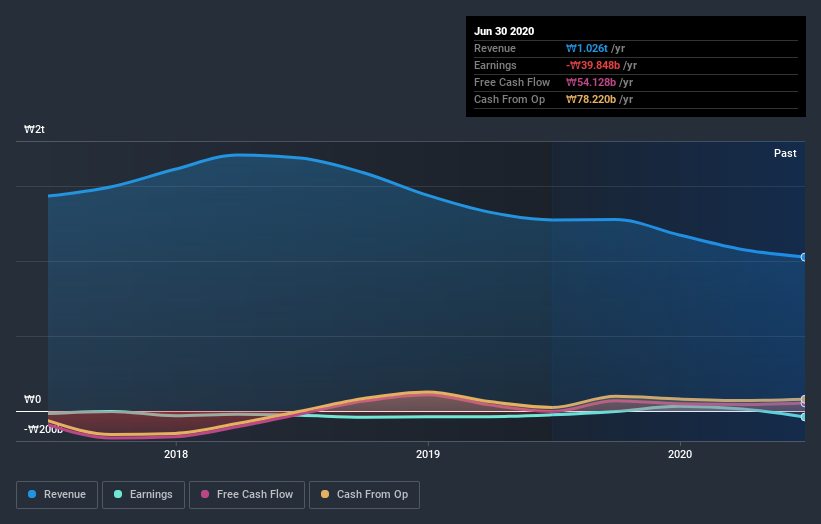
Task: Click the ₩1.026t revenue value
Action: [x=586, y=49]
